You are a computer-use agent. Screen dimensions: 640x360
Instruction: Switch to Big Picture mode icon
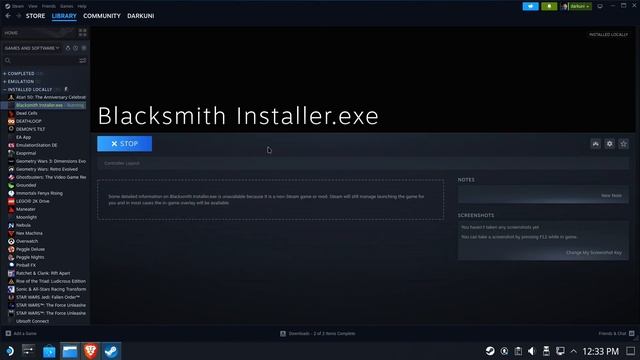pyautogui.click(x=600, y=6)
